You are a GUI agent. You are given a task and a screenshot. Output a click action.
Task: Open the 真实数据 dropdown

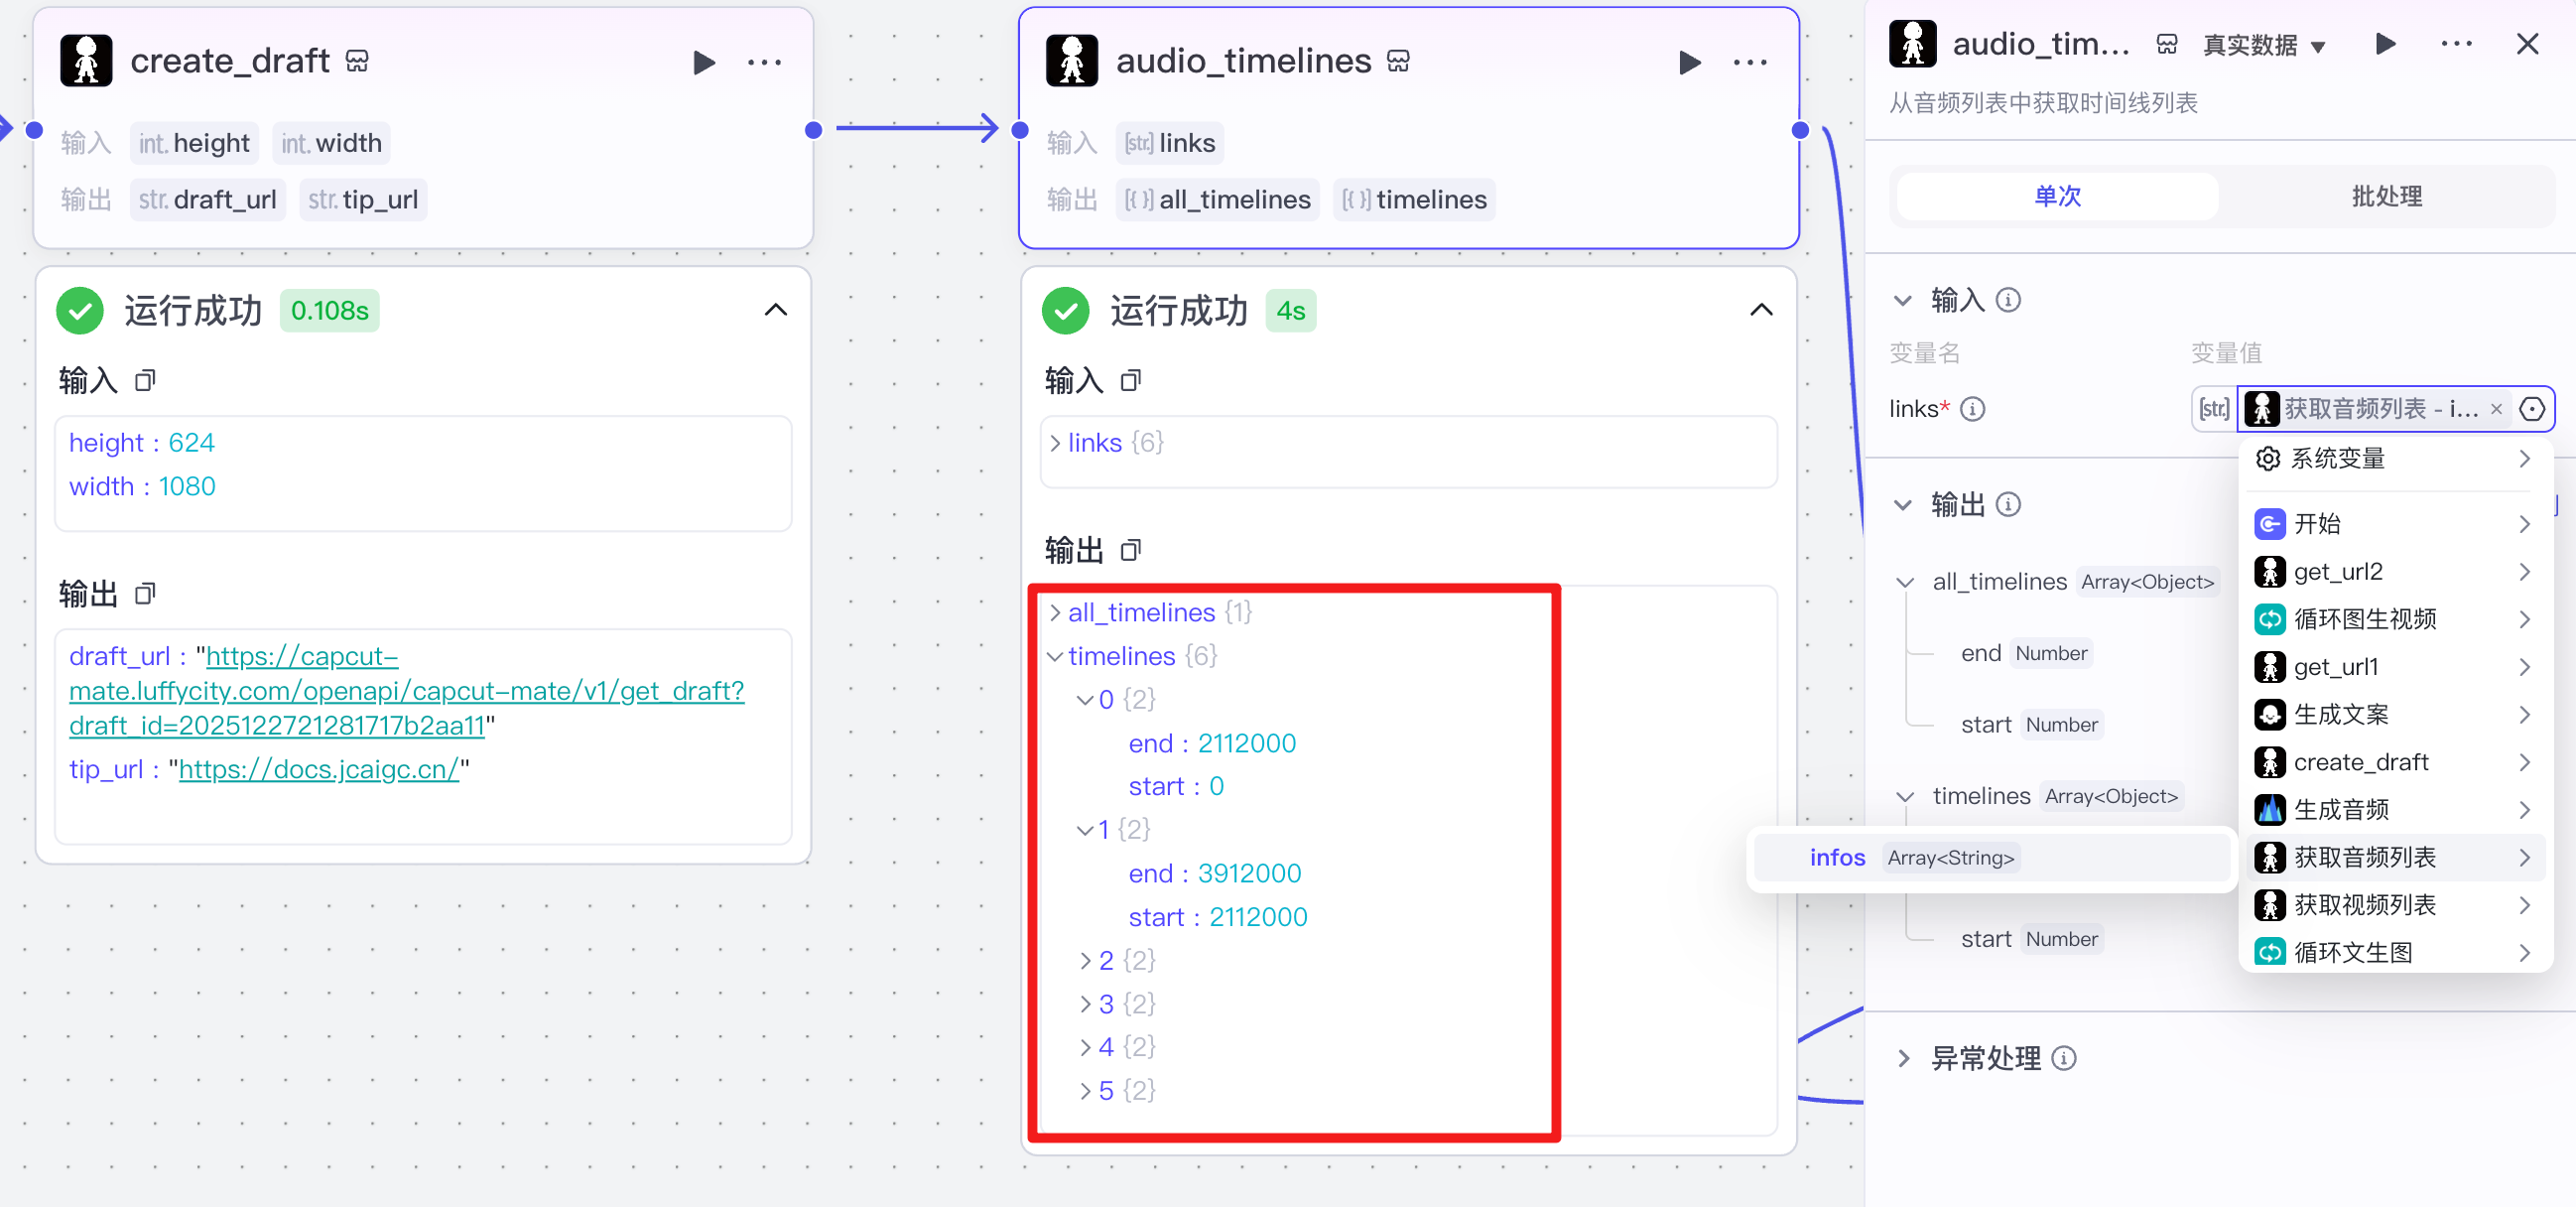click(2264, 46)
